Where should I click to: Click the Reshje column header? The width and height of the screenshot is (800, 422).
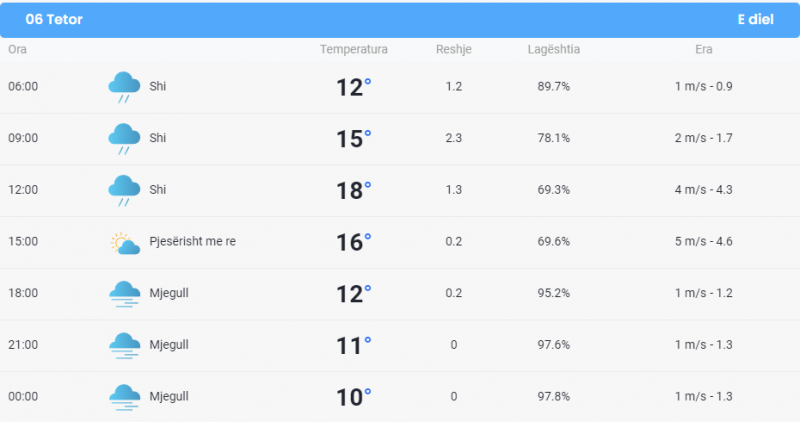click(x=454, y=49)
